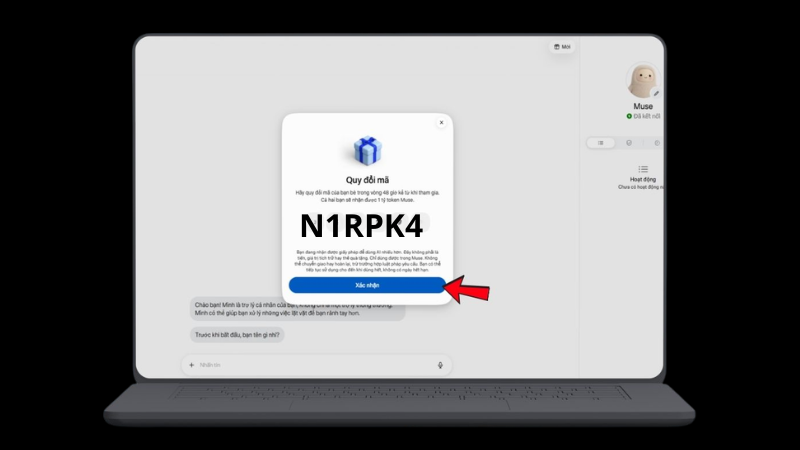Screen dimensions: 800x450
Task: Click the 'Trước khi bắt đầu' chat message
Action: (237, 335)
